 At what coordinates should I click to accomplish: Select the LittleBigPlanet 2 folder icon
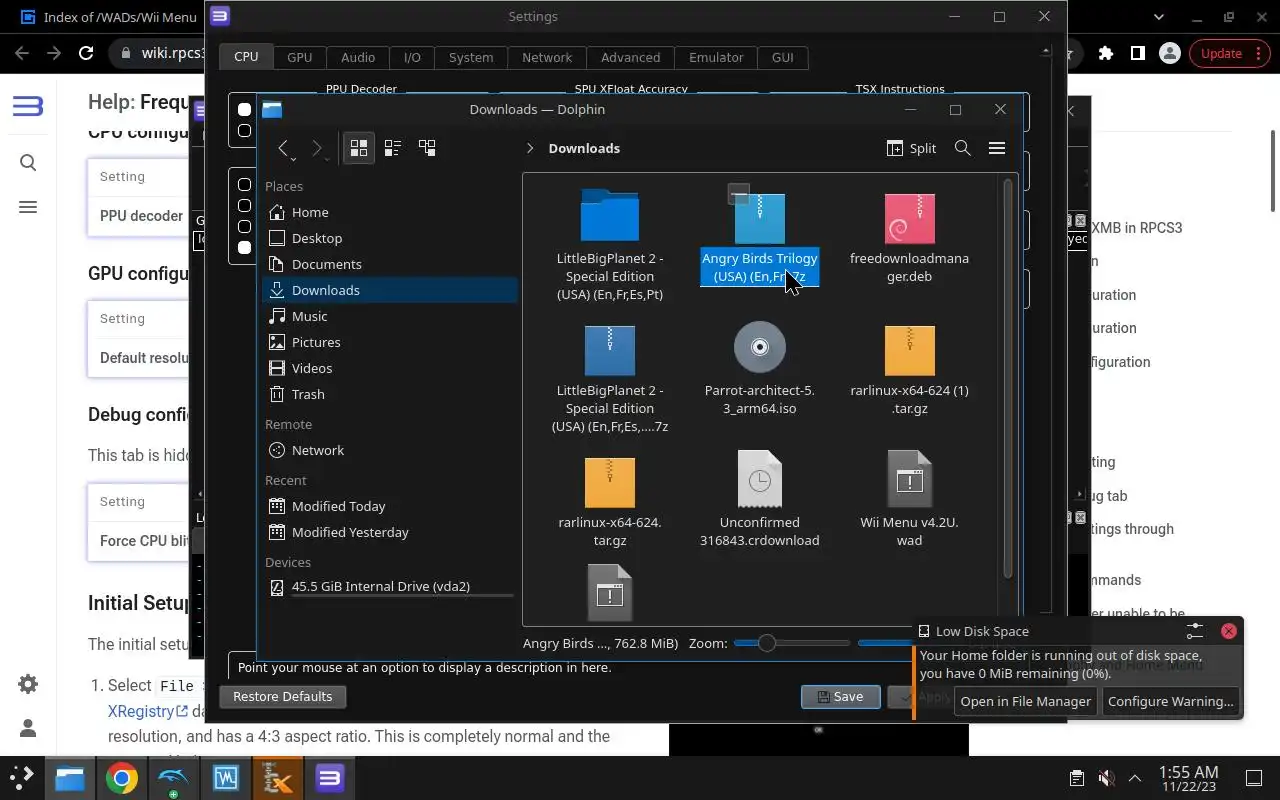coord(610,215)
